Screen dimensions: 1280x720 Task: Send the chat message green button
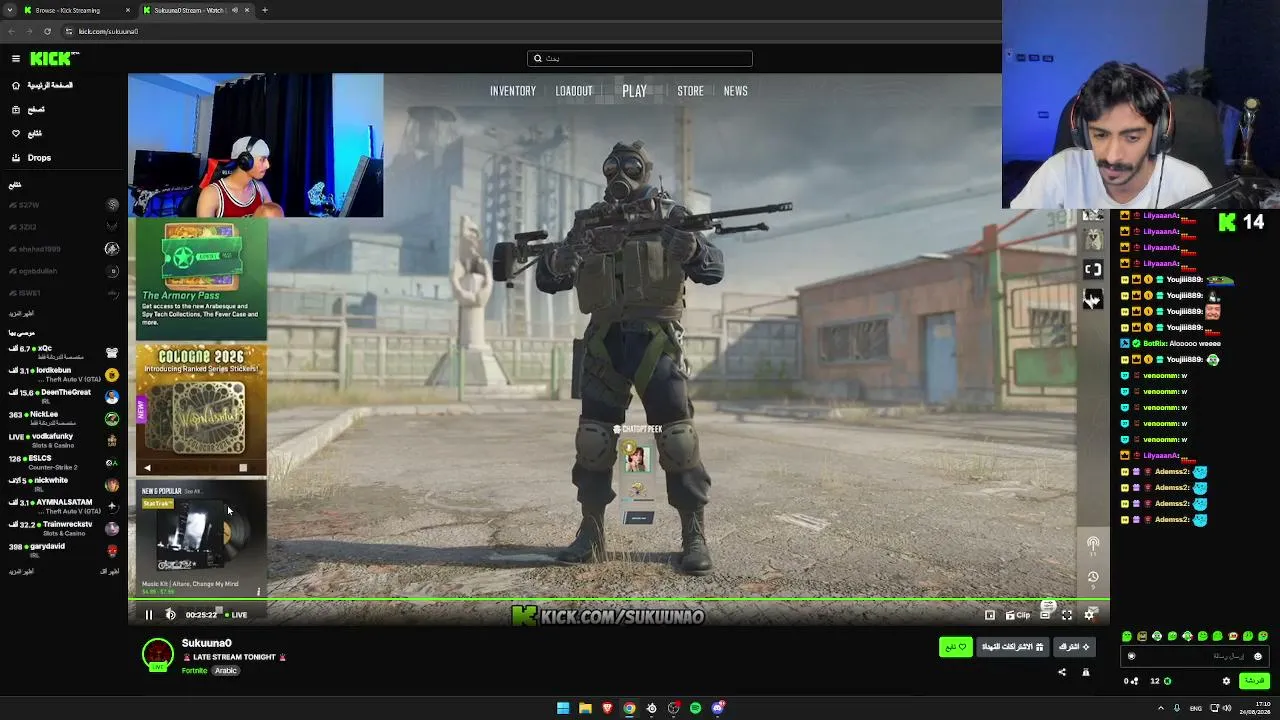1253,681
